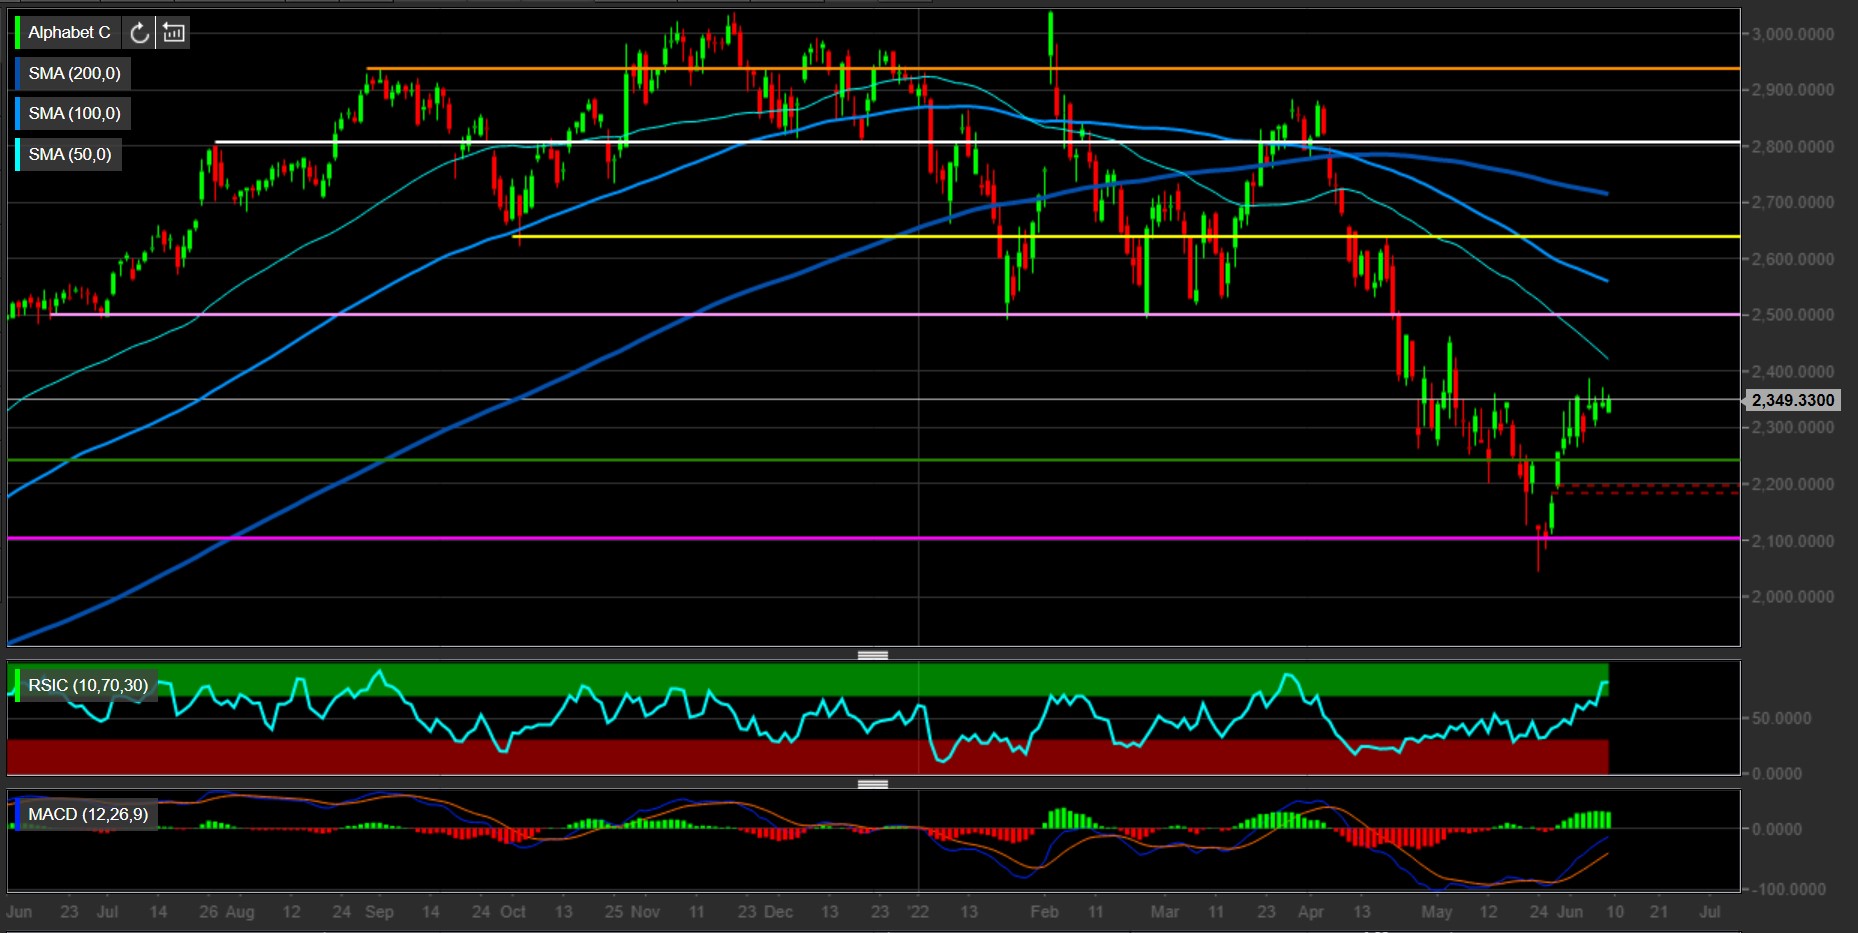Click the 24 Jun label on date axis
1858x933 pixels.
(1557, 912)
